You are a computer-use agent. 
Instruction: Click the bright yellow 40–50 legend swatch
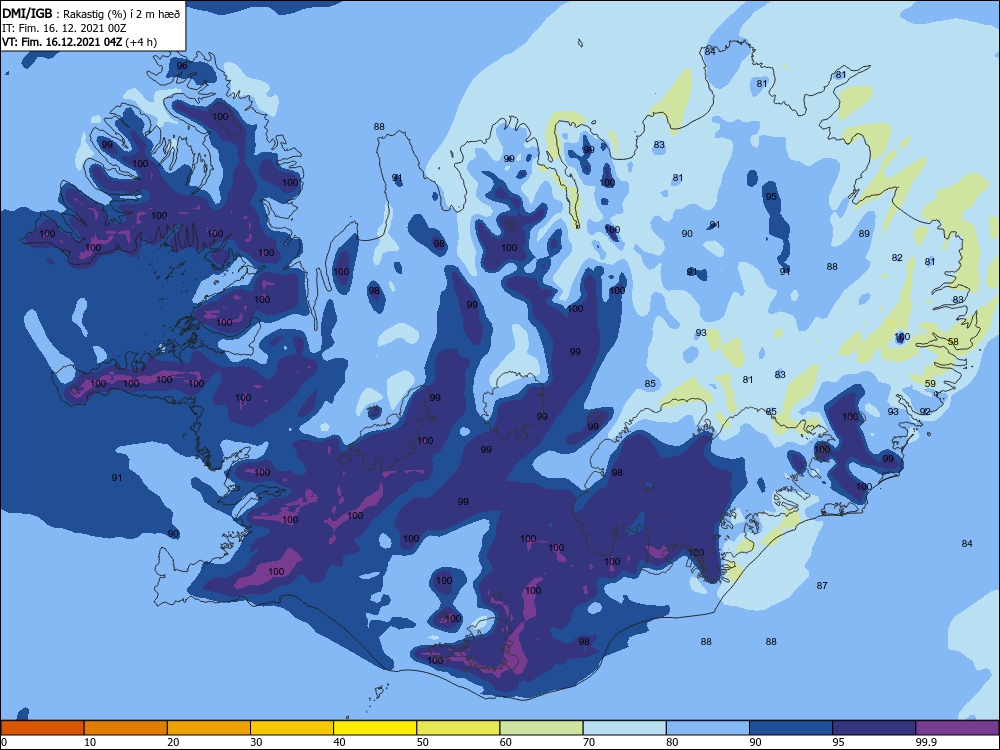tap(375, 728)
